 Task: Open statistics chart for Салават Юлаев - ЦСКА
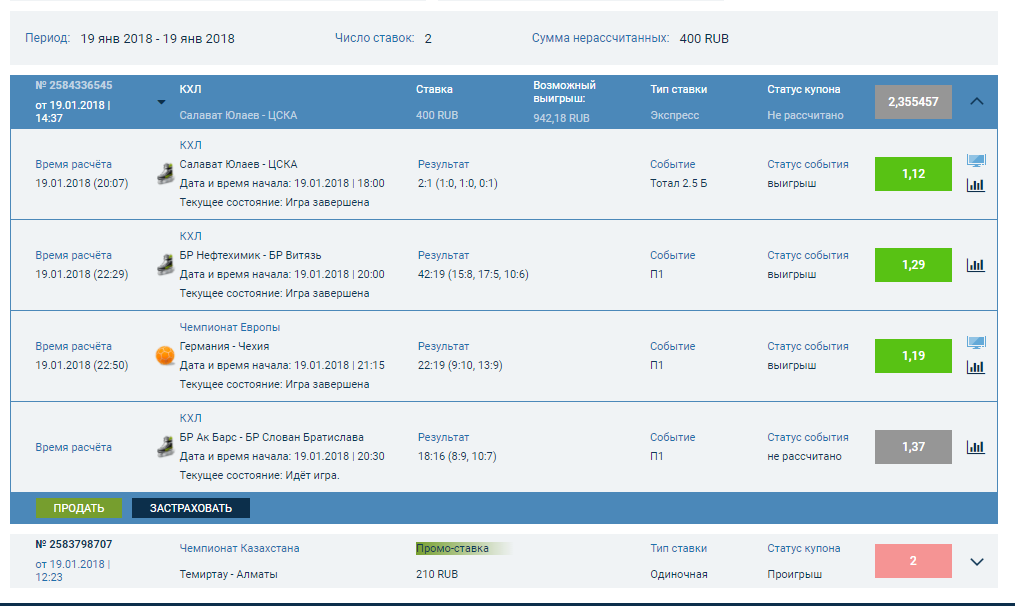(x=975, y=185)
